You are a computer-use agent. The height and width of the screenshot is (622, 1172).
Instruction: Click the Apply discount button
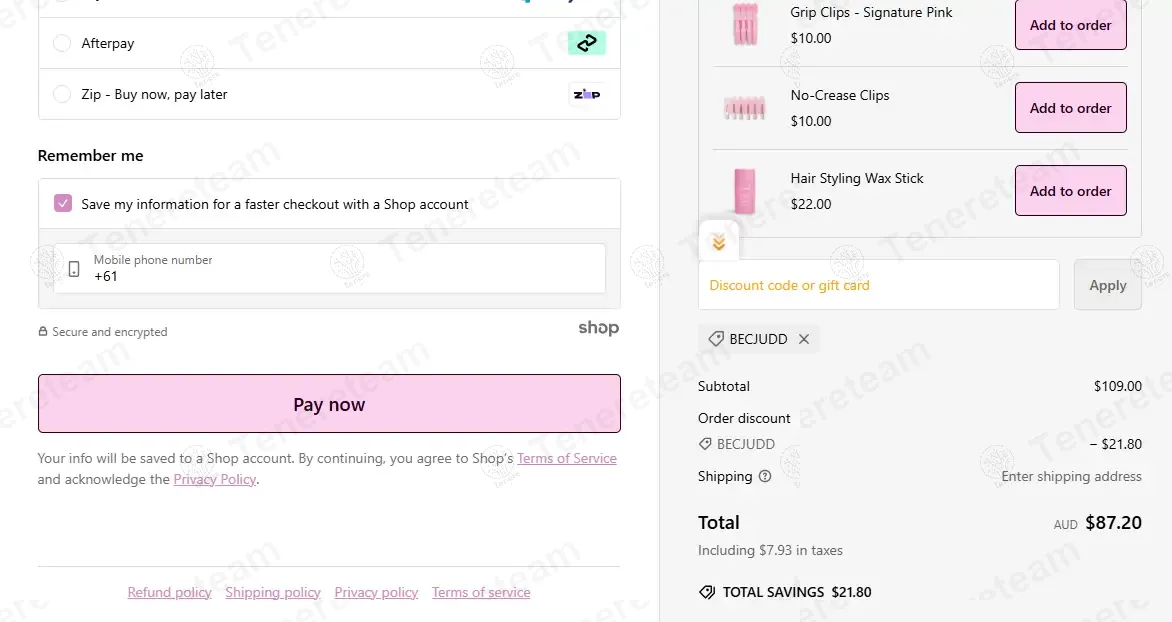click(x=1108, y=285)
